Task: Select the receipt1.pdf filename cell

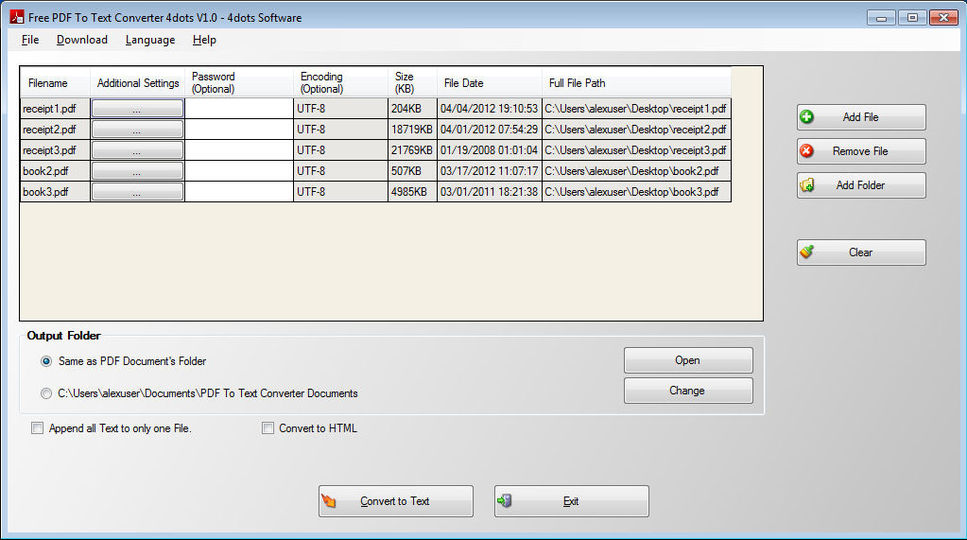Action: coord(56,108)
